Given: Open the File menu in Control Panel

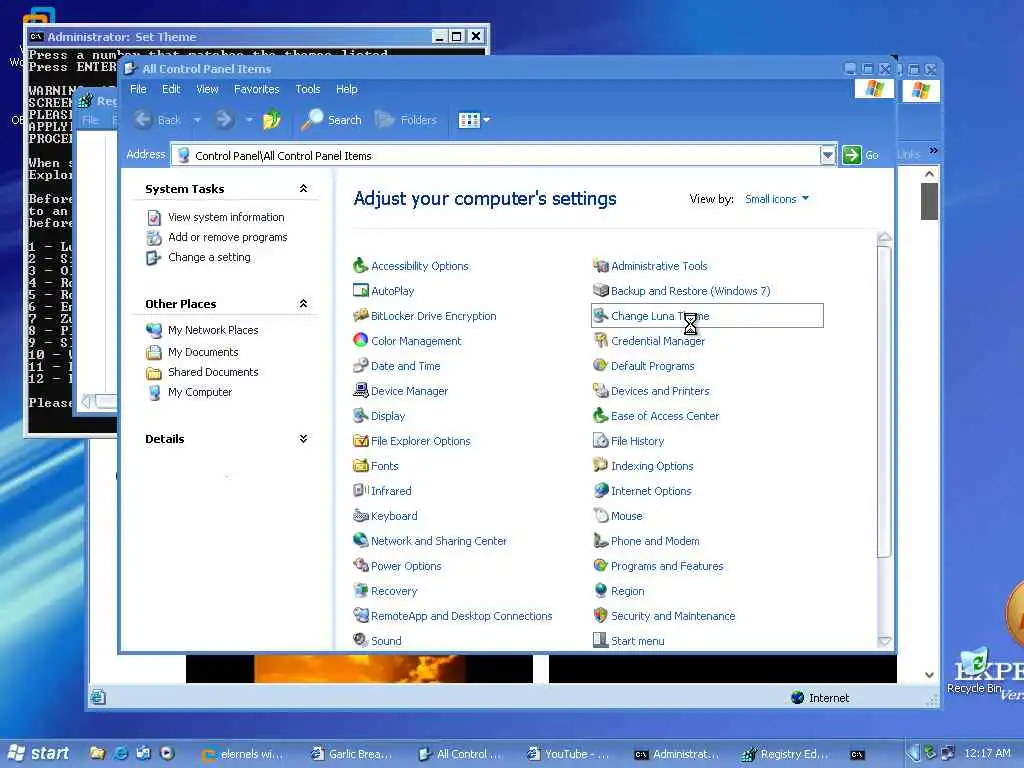Looking at the screenshot, I should coord(138,89).
